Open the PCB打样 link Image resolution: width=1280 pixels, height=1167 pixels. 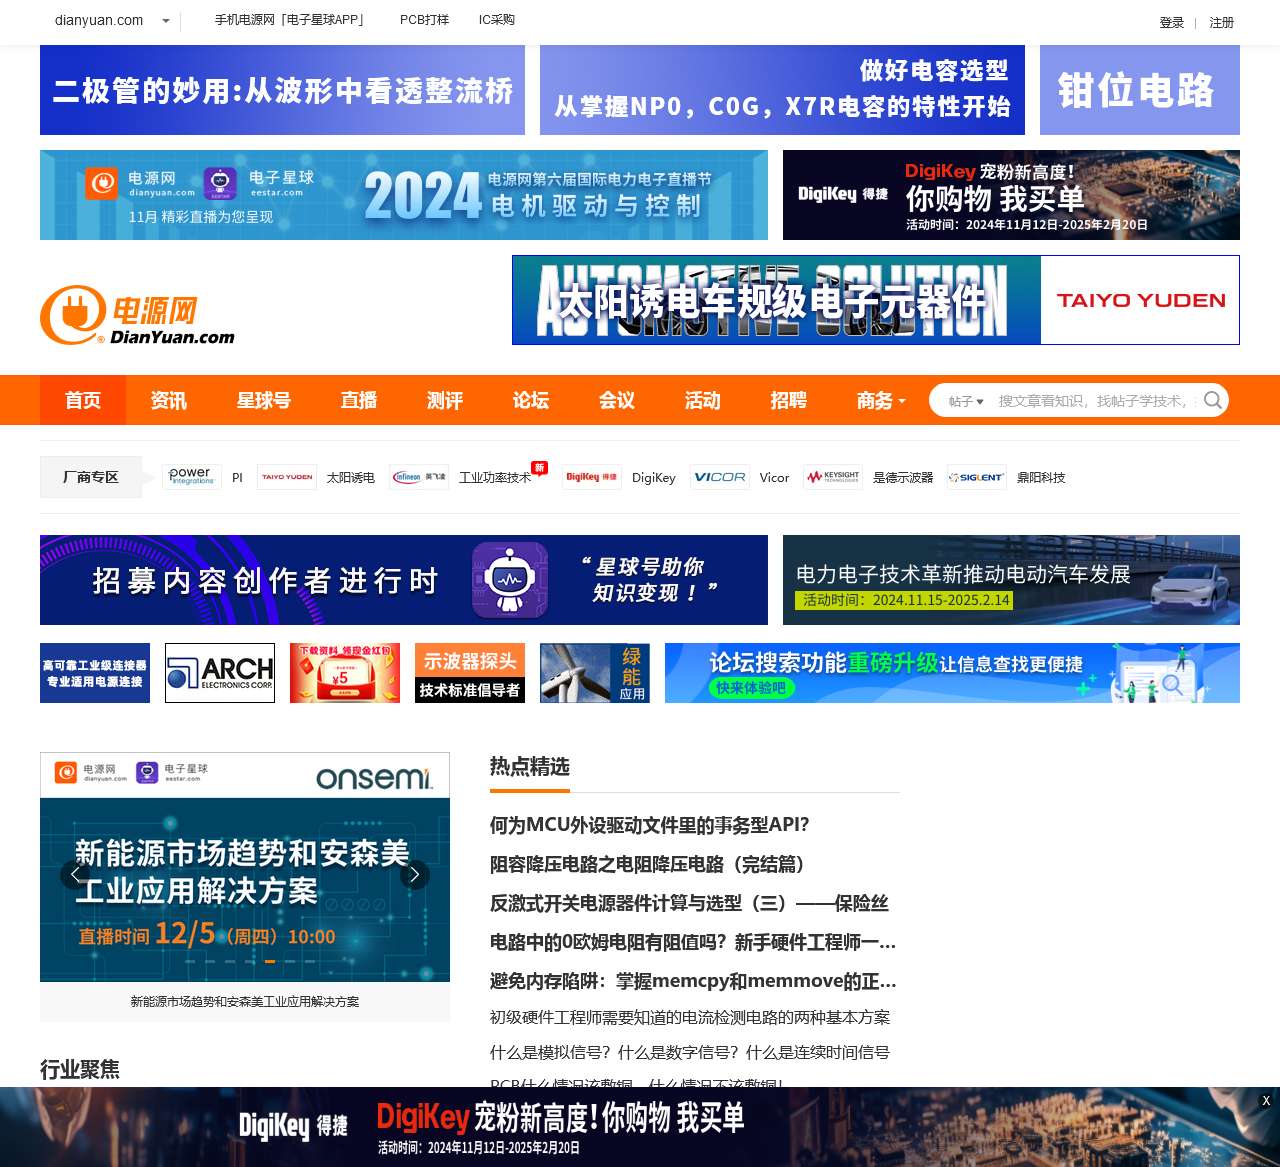[x=425, y=20]
